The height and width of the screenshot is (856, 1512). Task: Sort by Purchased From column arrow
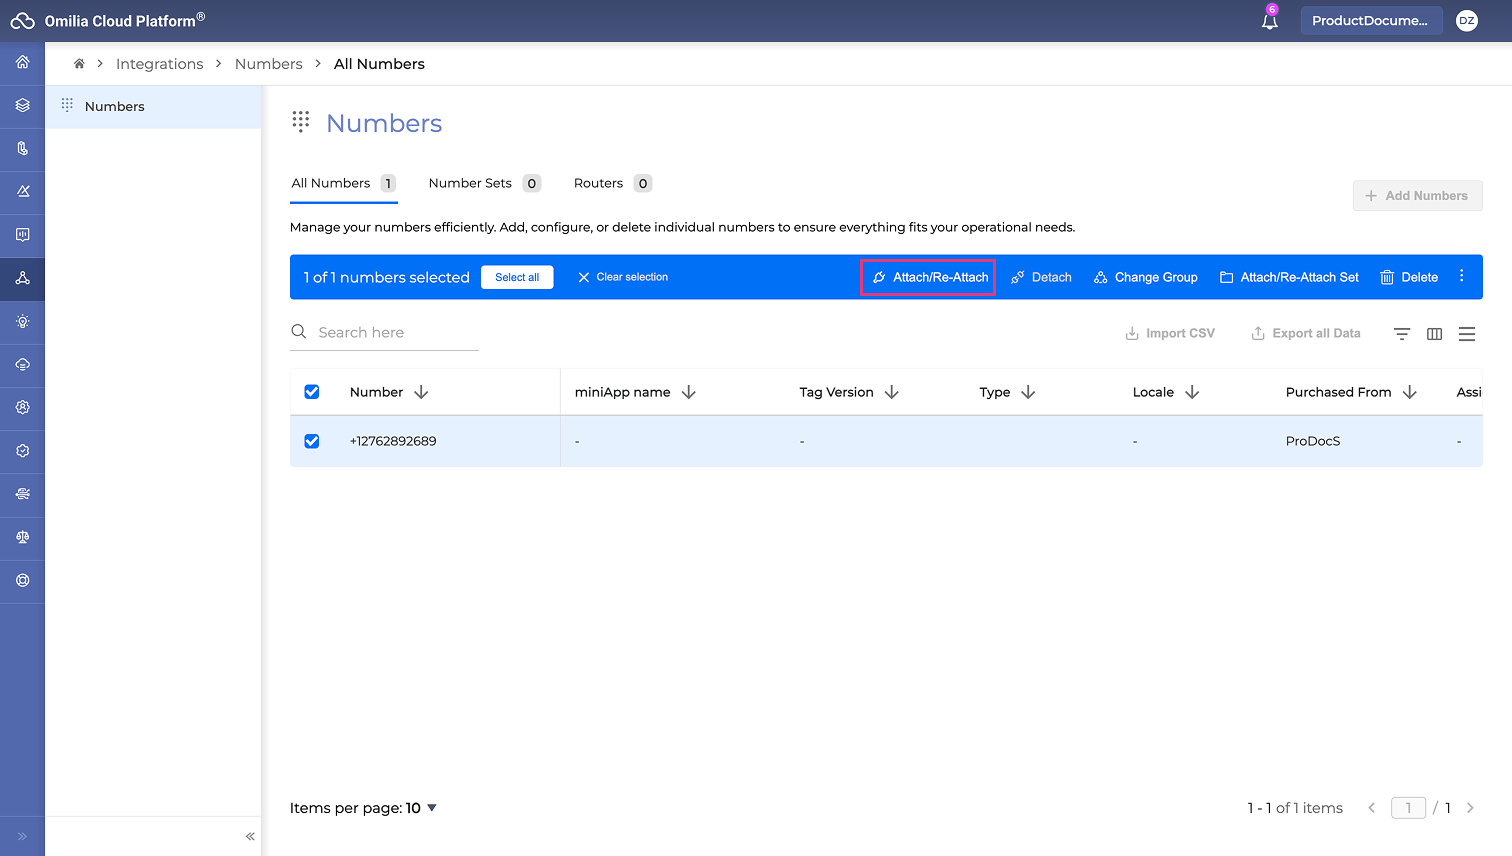click(1409, 392)
